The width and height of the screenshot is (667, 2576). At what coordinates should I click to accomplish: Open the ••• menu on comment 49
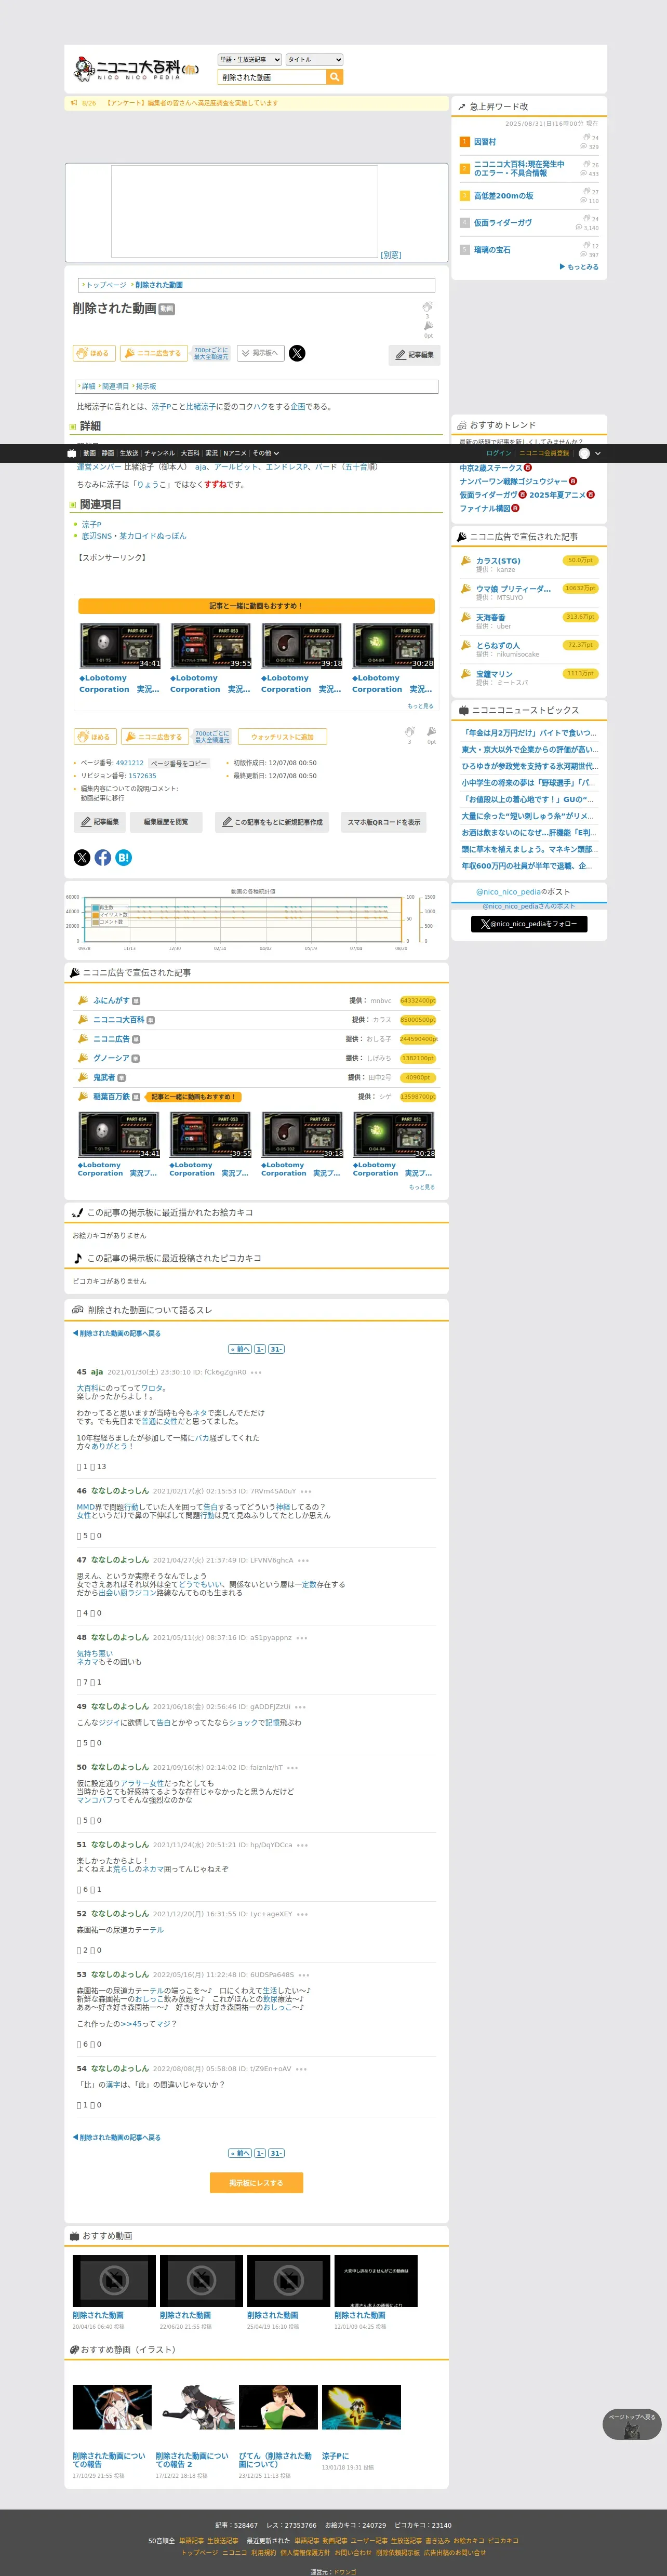pyautogui.click(x=300, y=1707)
